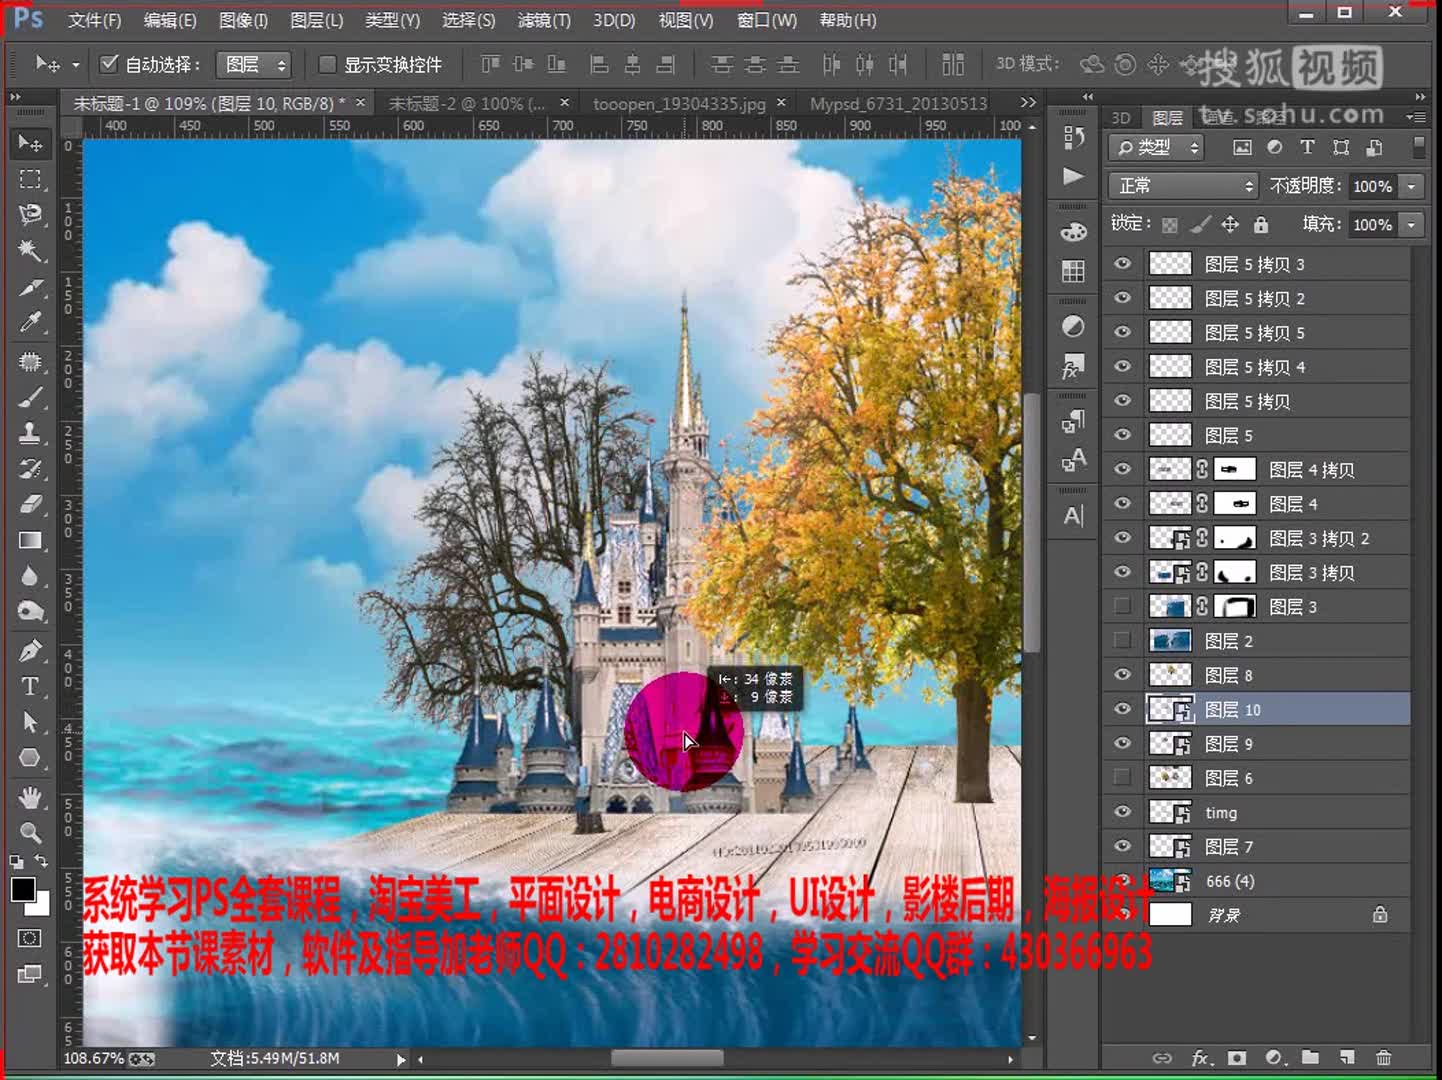
Task: Add a layer mask icon
Action: tap(1237, 1058)
